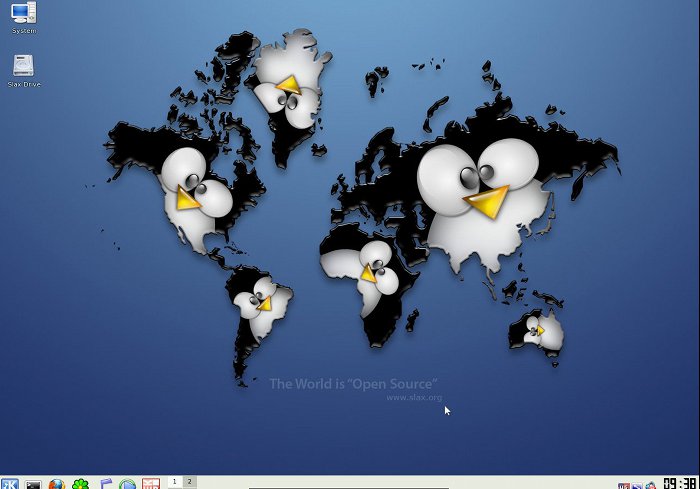Launch the terminal from the panel

33,485
